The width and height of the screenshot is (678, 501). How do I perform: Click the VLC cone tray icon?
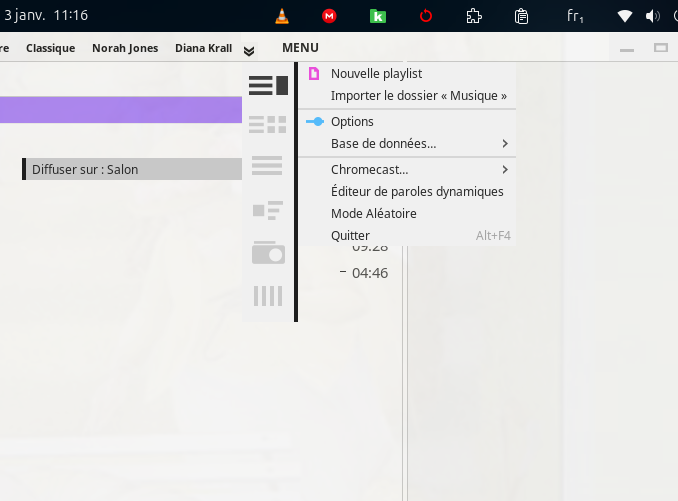(x=282, y=16)
